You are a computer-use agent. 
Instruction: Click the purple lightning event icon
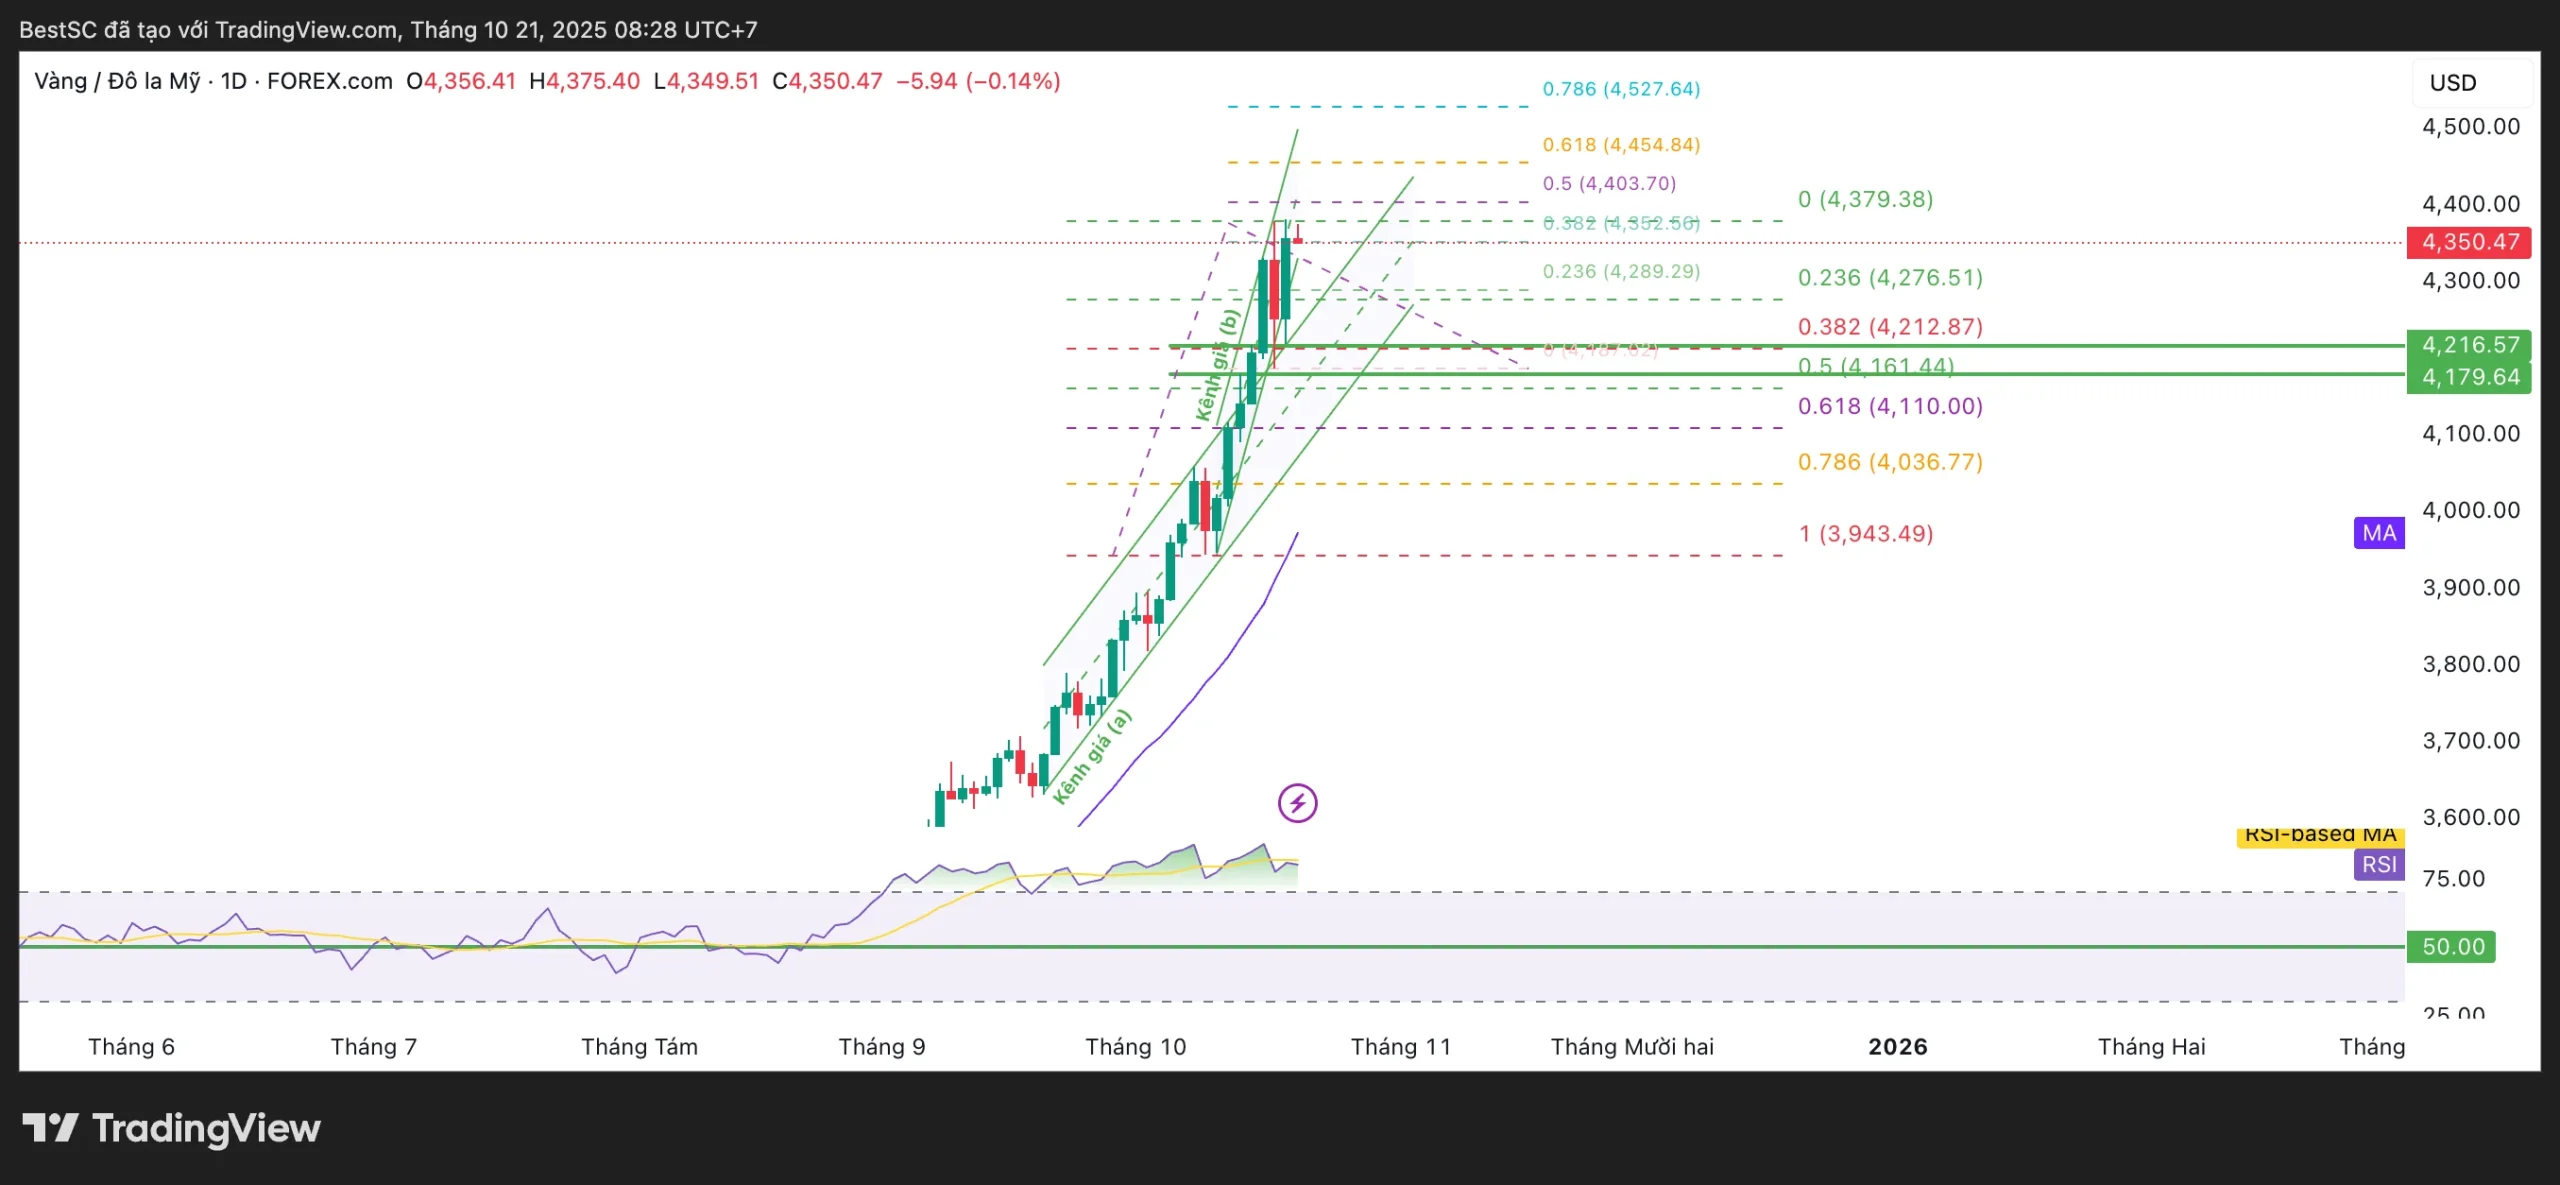[1297, 802]
